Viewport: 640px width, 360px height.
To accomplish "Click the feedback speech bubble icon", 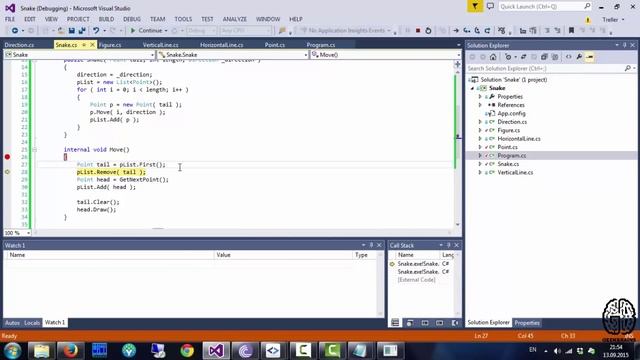I will pos(490,7).
